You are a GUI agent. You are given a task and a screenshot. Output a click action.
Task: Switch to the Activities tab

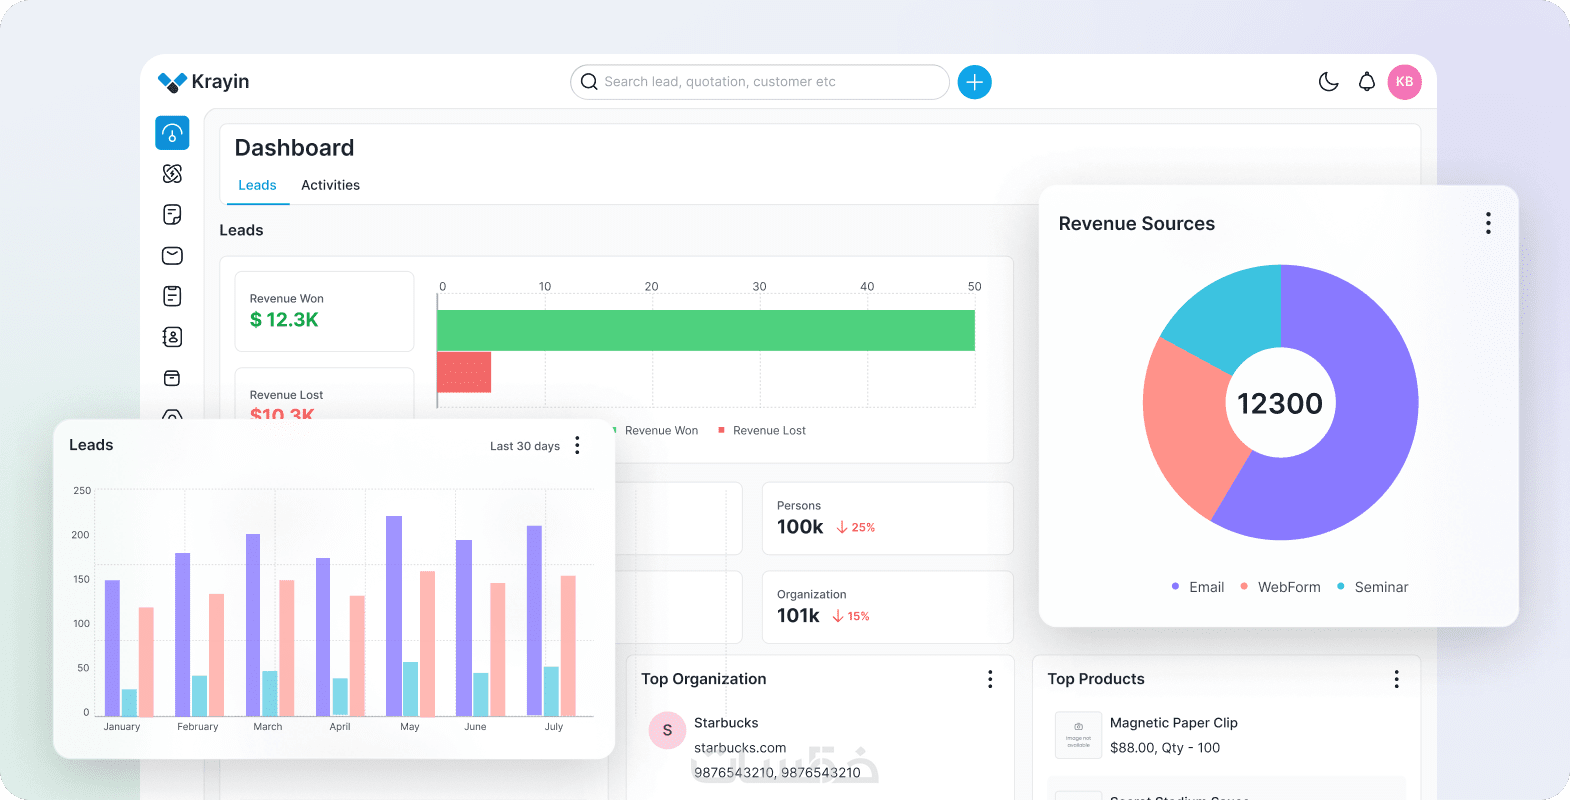pyautogui.click(x=330, y=185)
